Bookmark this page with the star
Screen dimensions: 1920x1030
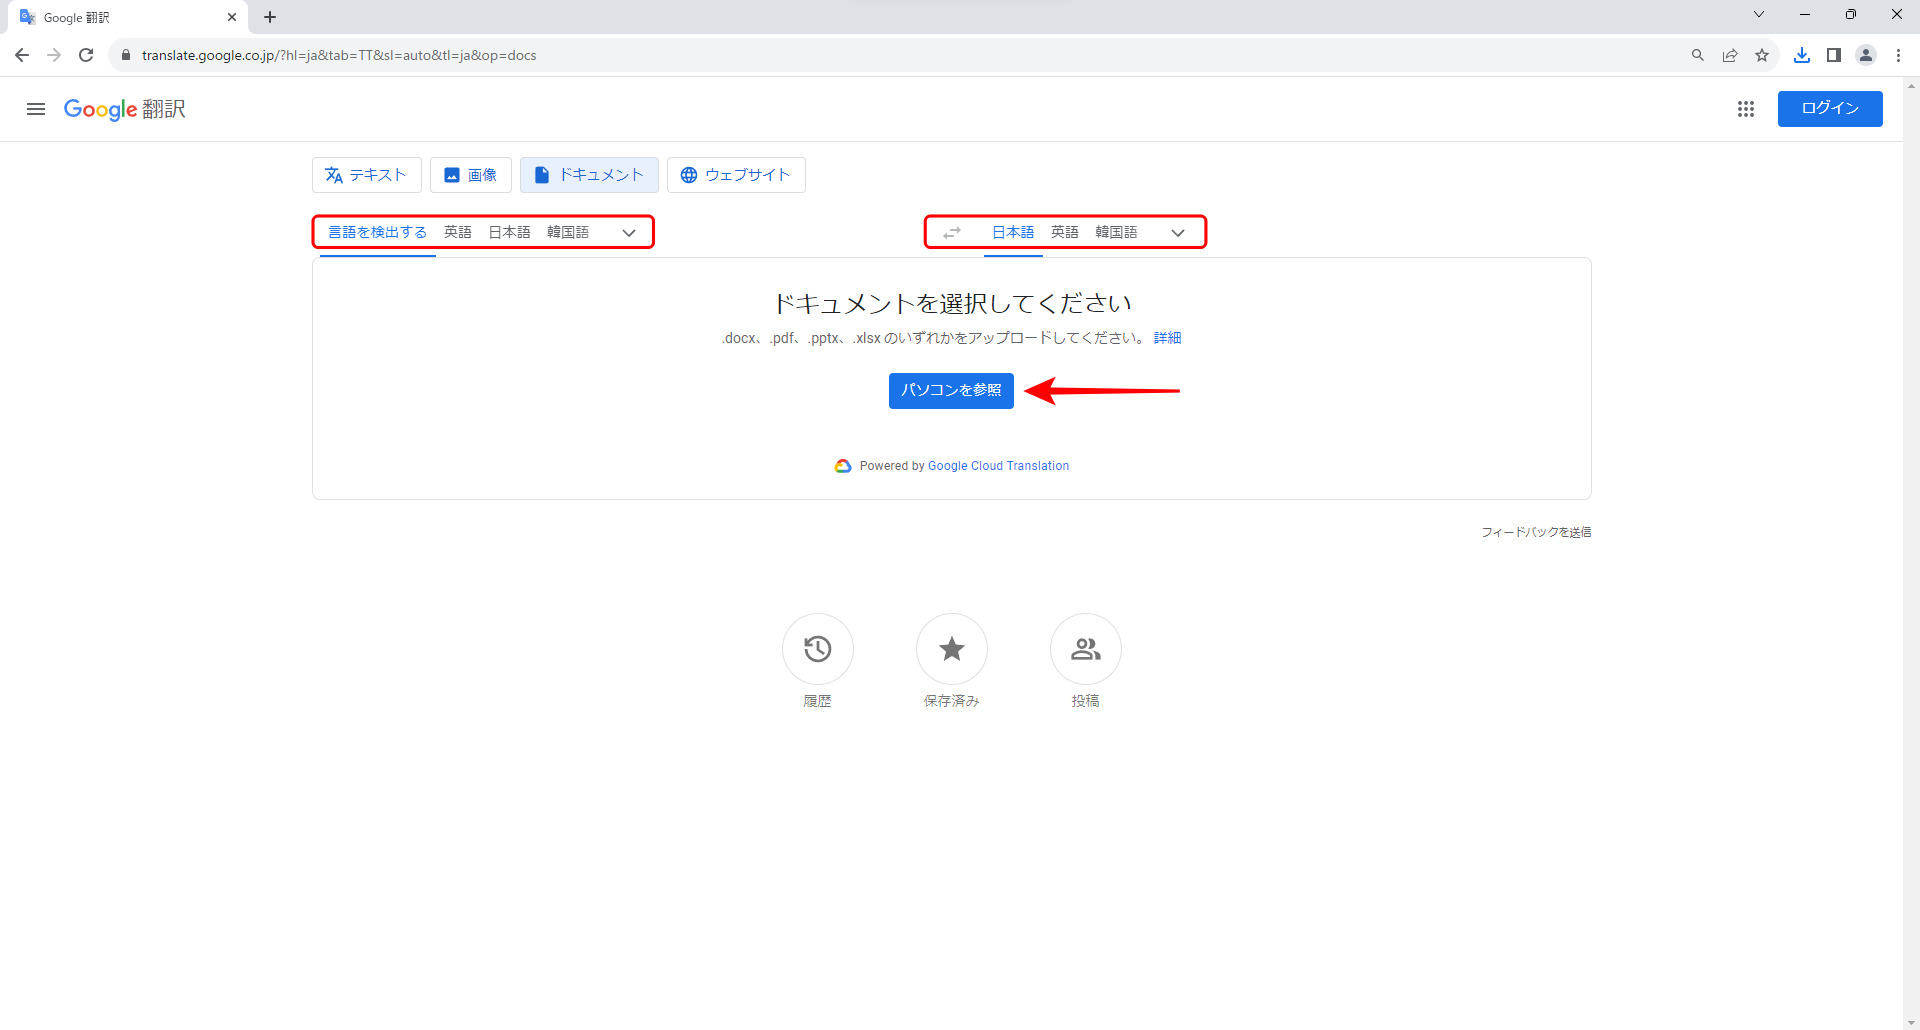[x=1762, y=55]
